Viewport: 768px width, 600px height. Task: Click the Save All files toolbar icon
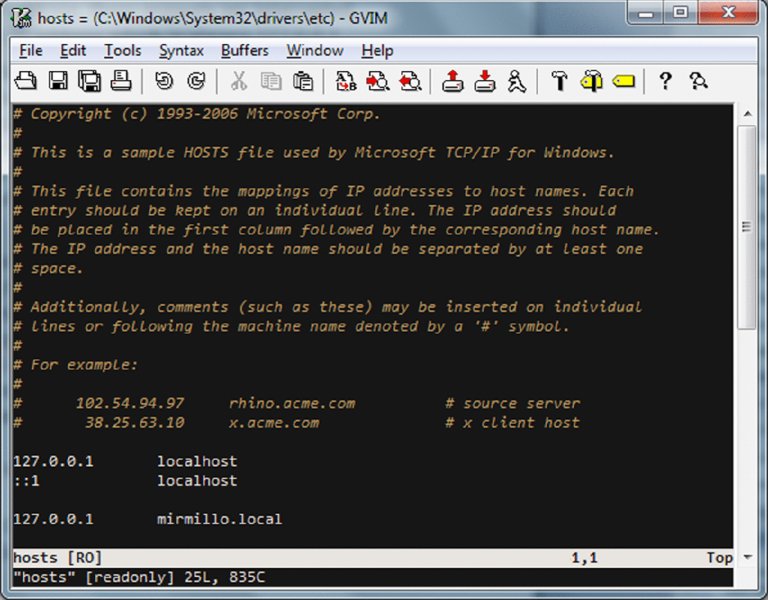pyautogui.click(x=90, y=81)
